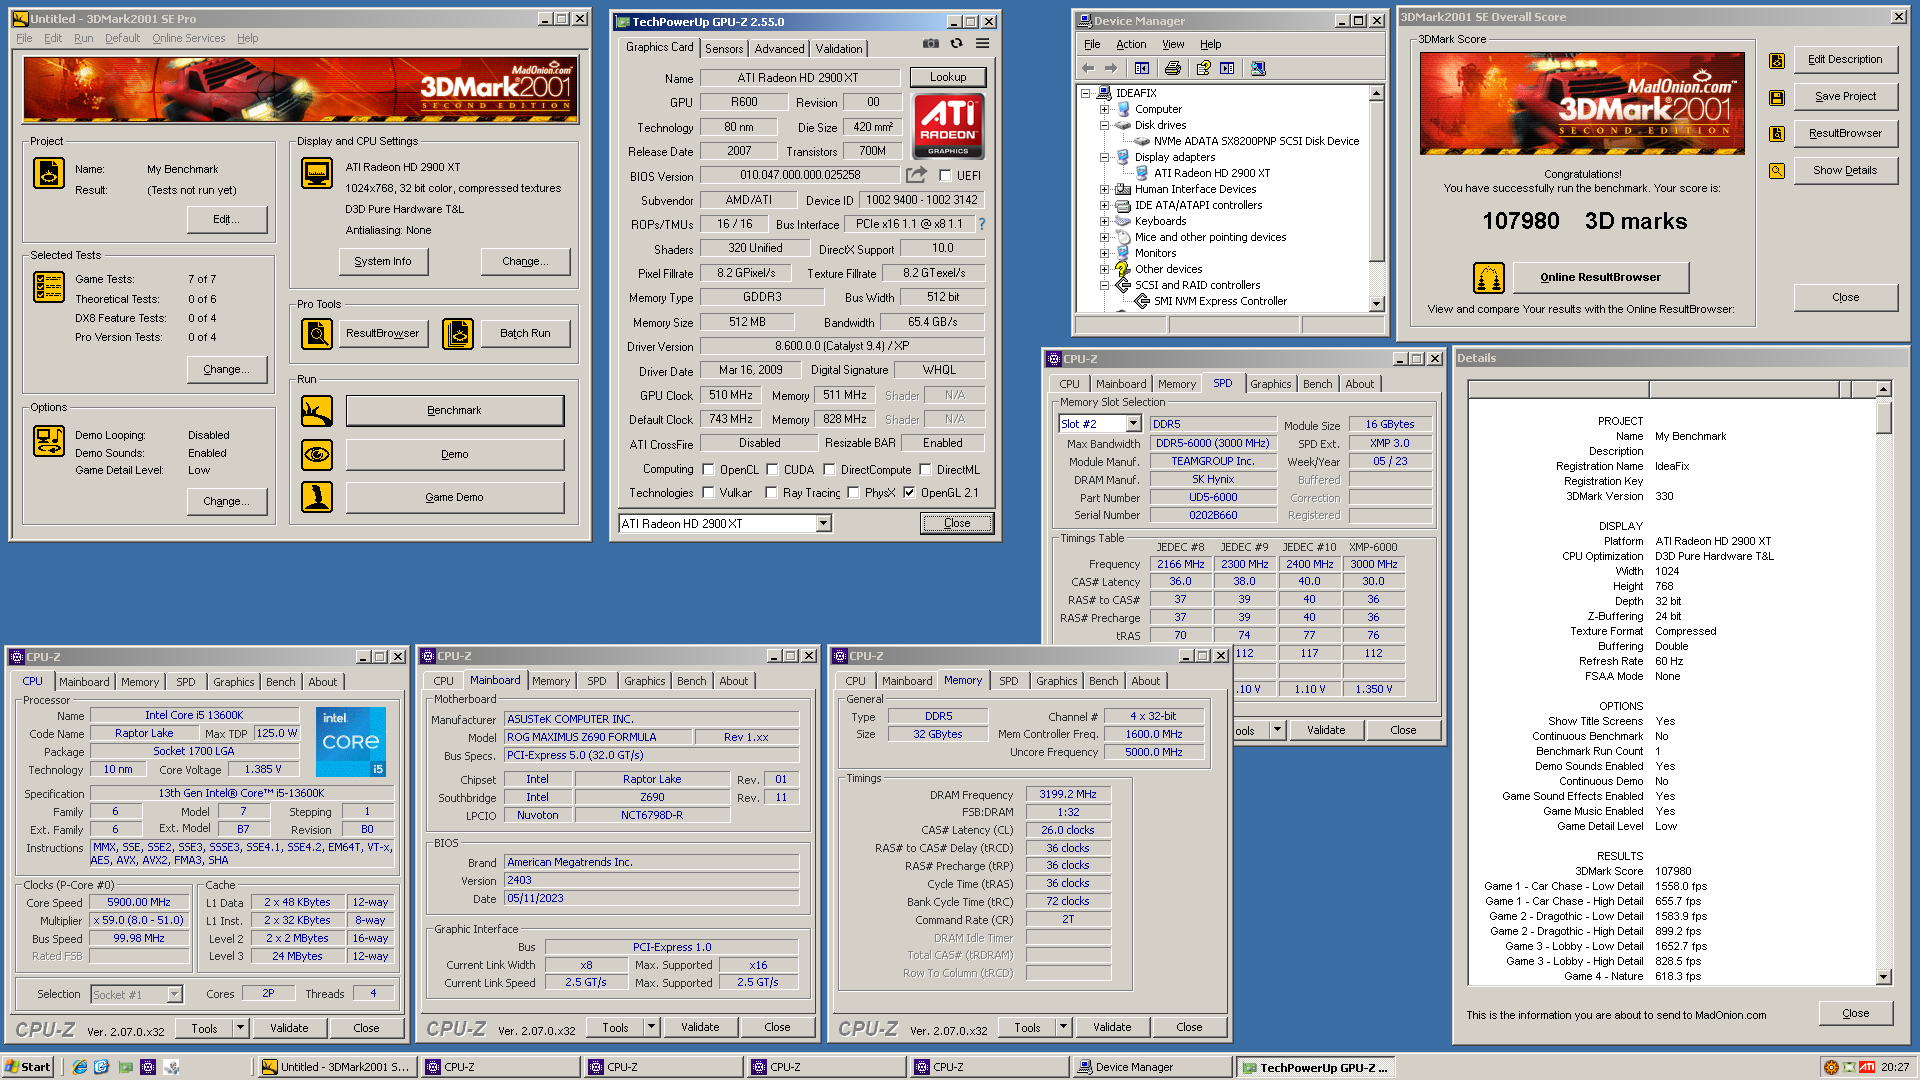Expand the Keyboards tree node
Image resolution: width=1920 pixels, height=1080 pixels.
pyautogui.click(x=1105, y=222)
